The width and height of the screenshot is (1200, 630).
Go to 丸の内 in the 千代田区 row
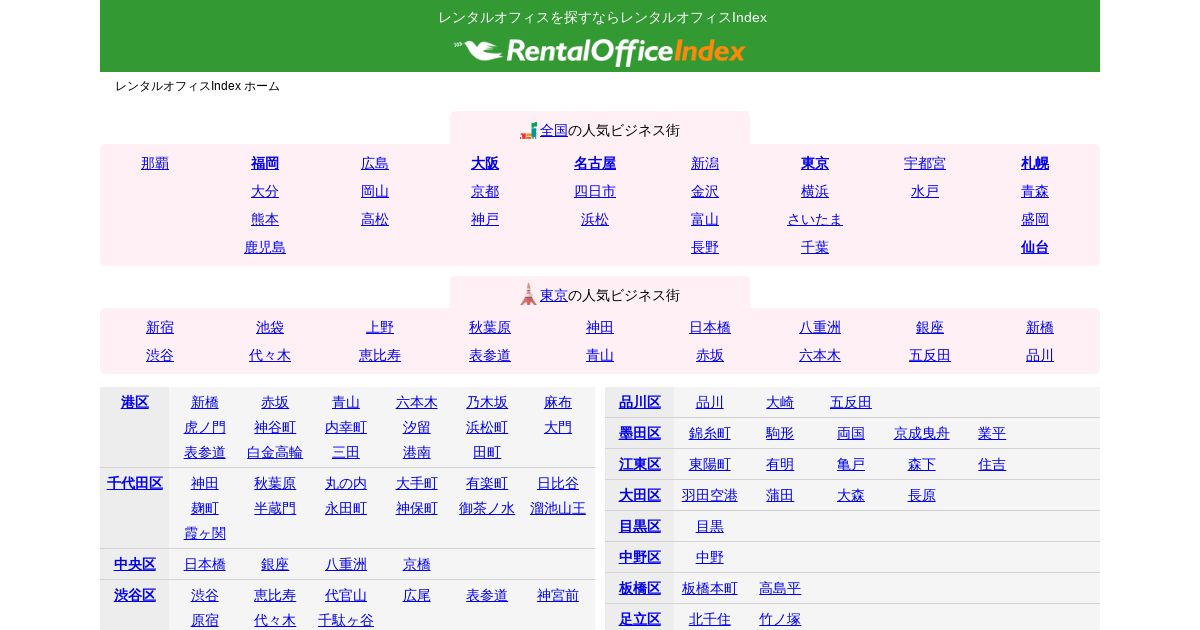346,483
